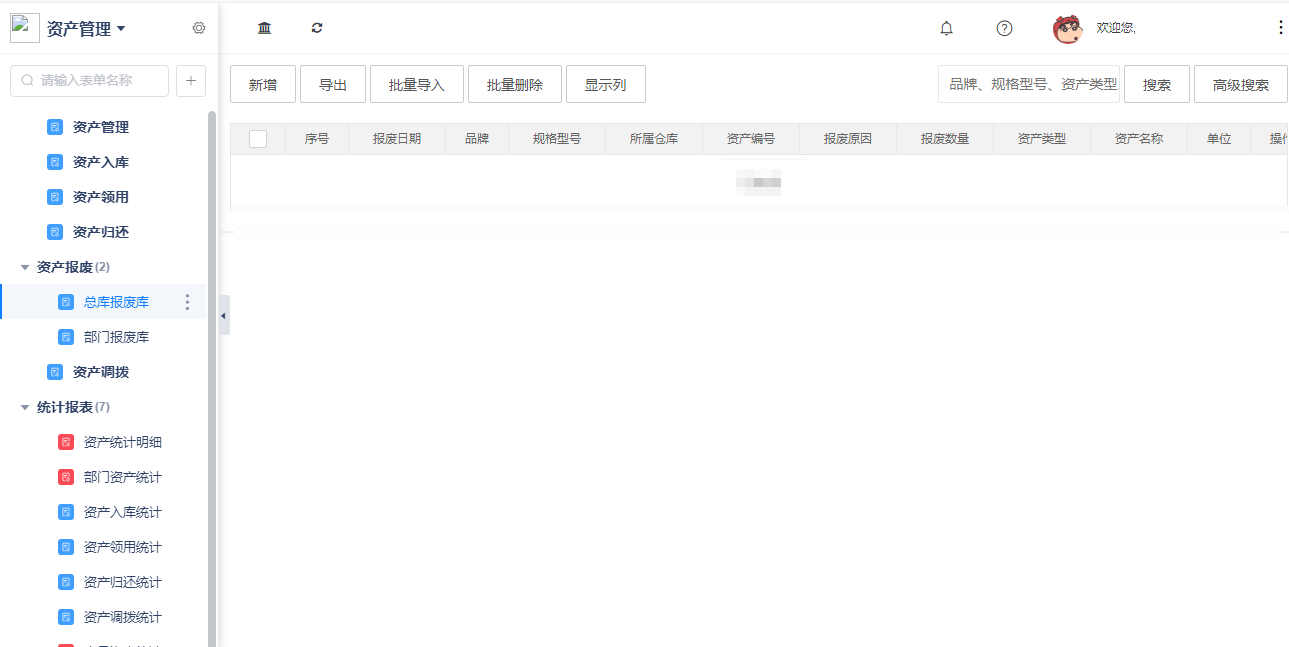Focus the 品牌、规格型号 search field

(1029, 84)
